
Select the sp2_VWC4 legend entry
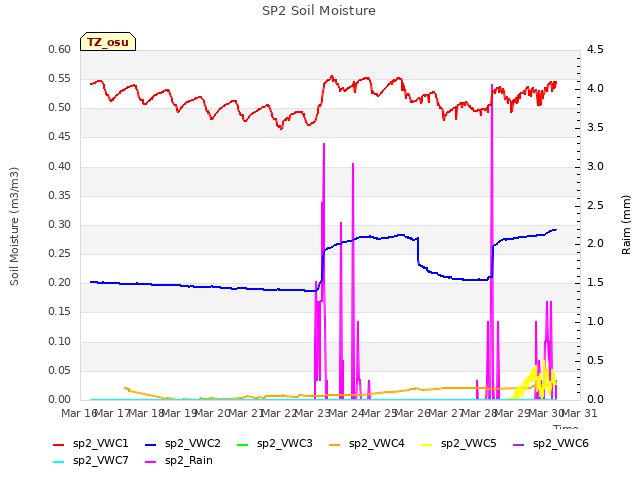point(367,444)
